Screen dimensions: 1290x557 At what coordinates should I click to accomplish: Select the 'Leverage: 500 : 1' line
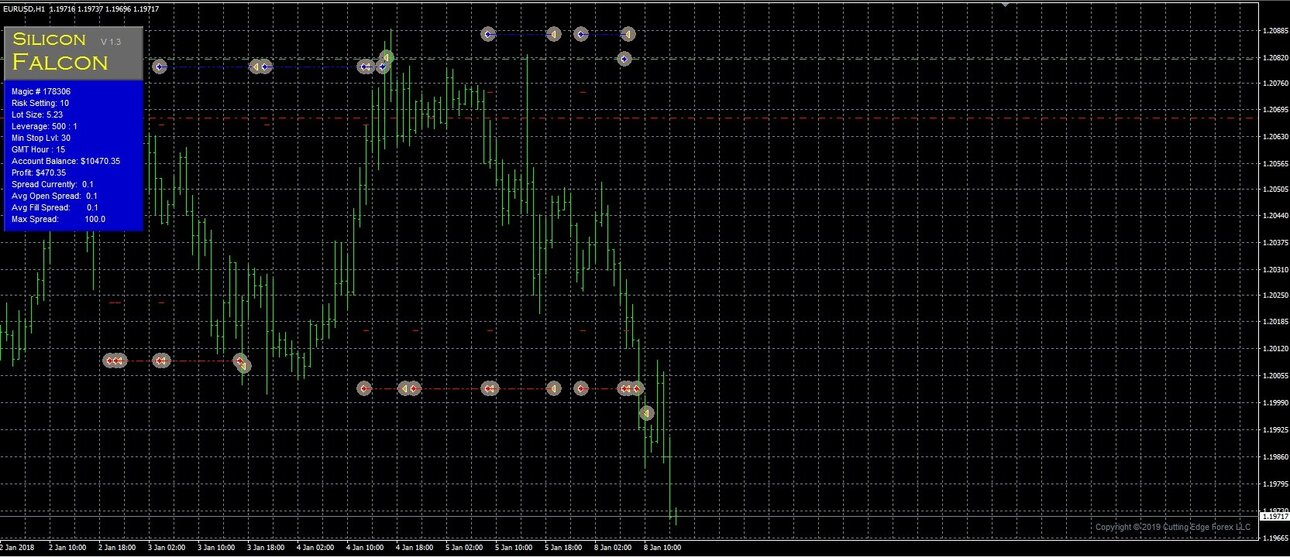(x=44, y=126)
